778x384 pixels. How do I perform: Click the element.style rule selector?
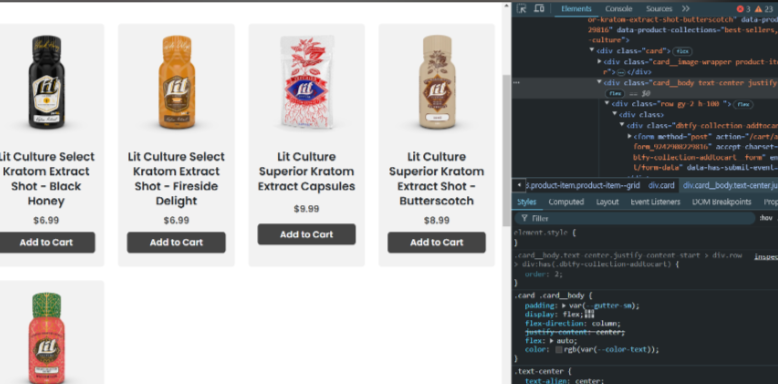(541, 233)
